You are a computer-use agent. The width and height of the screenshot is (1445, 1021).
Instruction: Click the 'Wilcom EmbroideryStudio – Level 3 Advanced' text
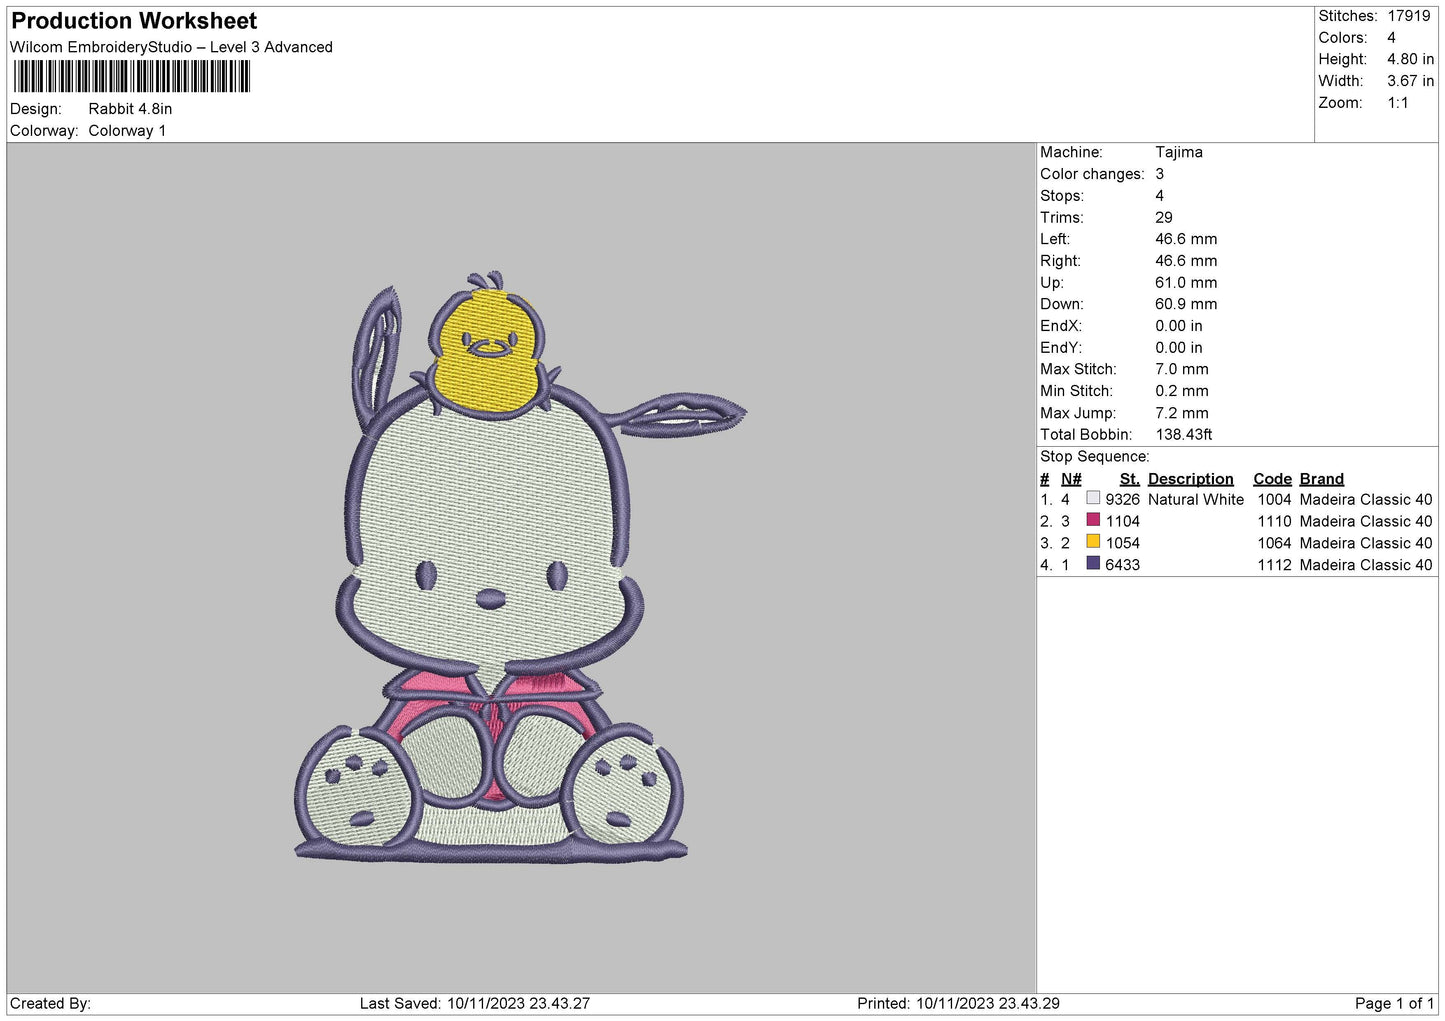pos(171,47)
